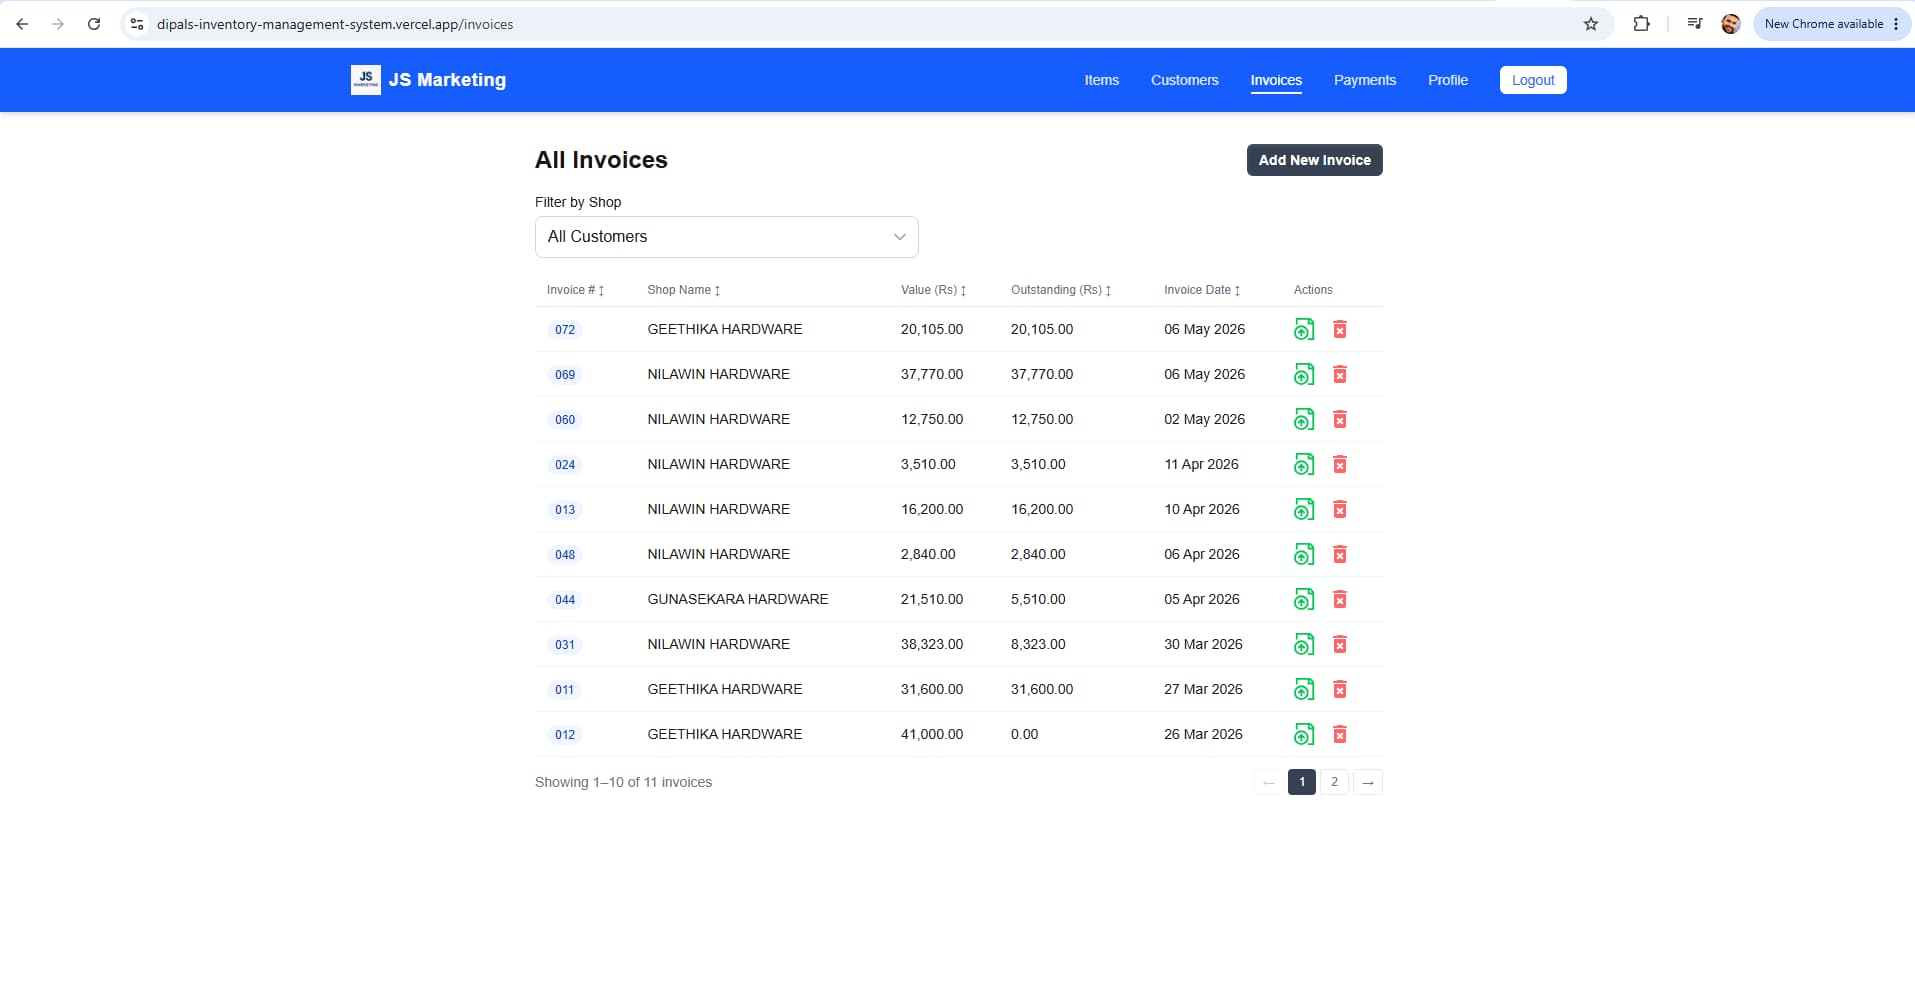Open payment icon for invoice 013
Viewport: 1915px width, 999px height.
1303,509
